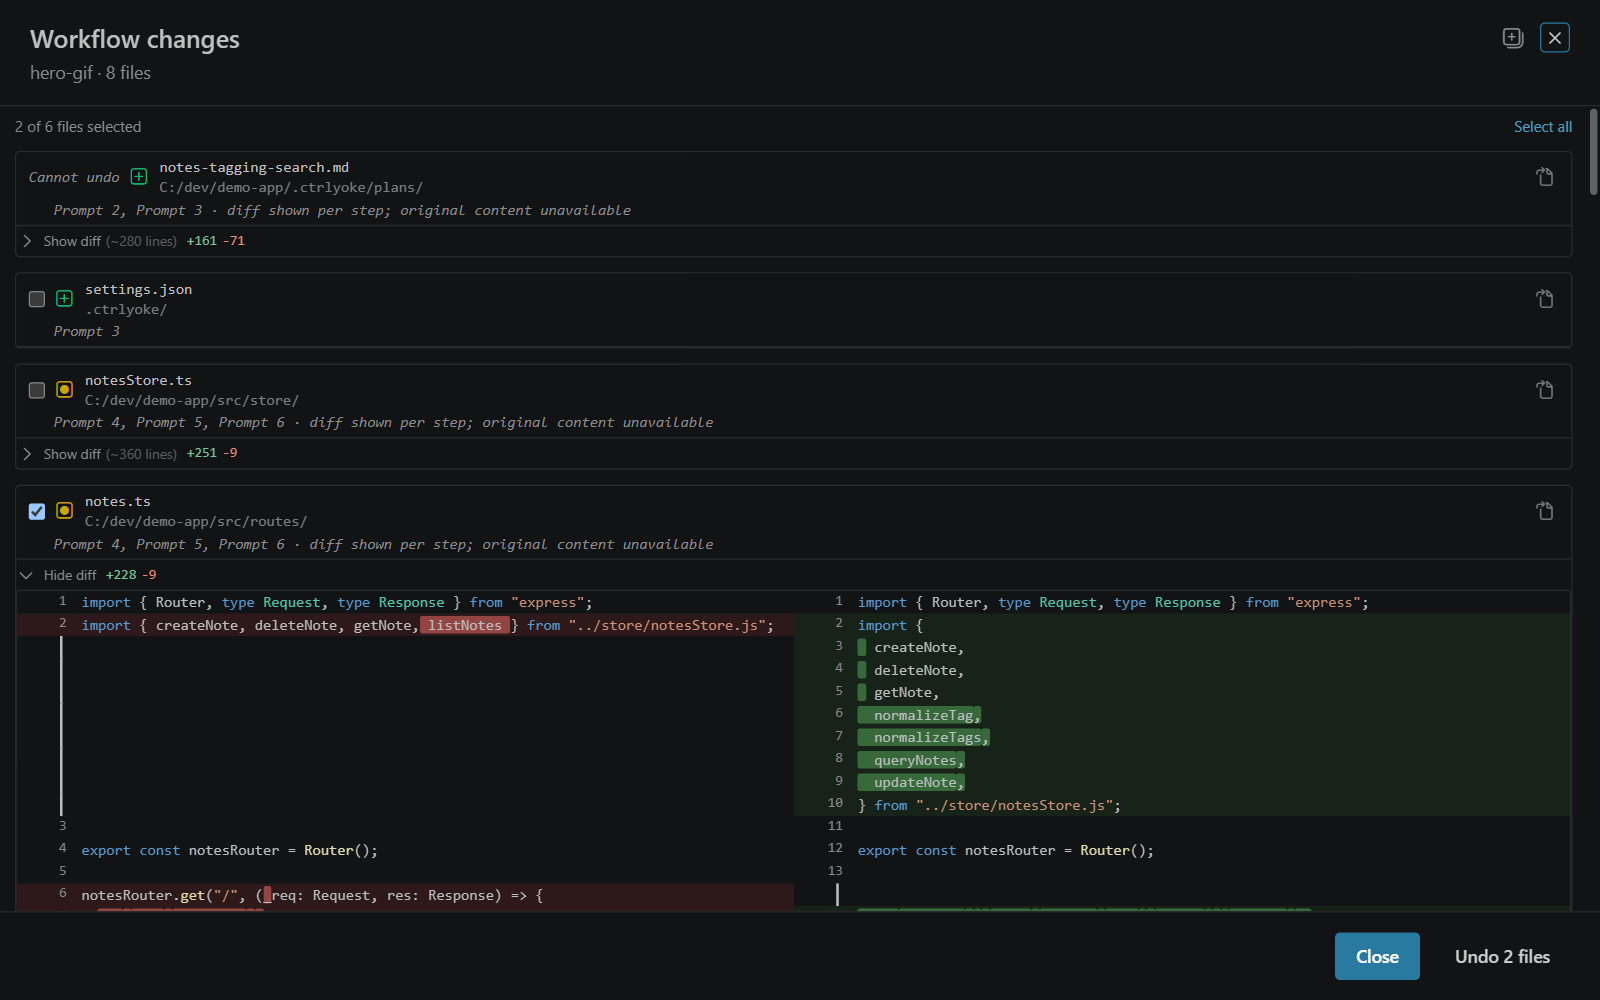Click the path C:/dev/demo-app/src/store/
Image resolution: width=1600 pixels, height=1000 pixels.
click(x=192, y=400)
